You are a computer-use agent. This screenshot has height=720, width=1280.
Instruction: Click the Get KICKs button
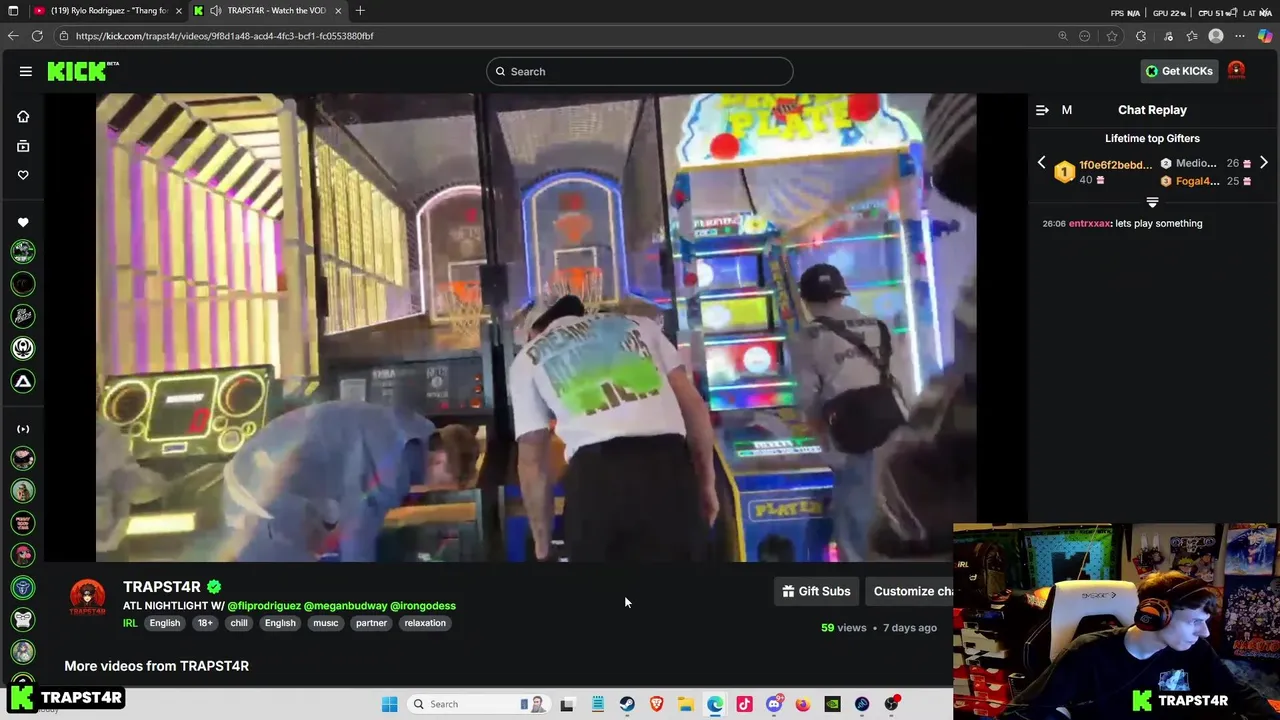click(x=1179, y=71)
